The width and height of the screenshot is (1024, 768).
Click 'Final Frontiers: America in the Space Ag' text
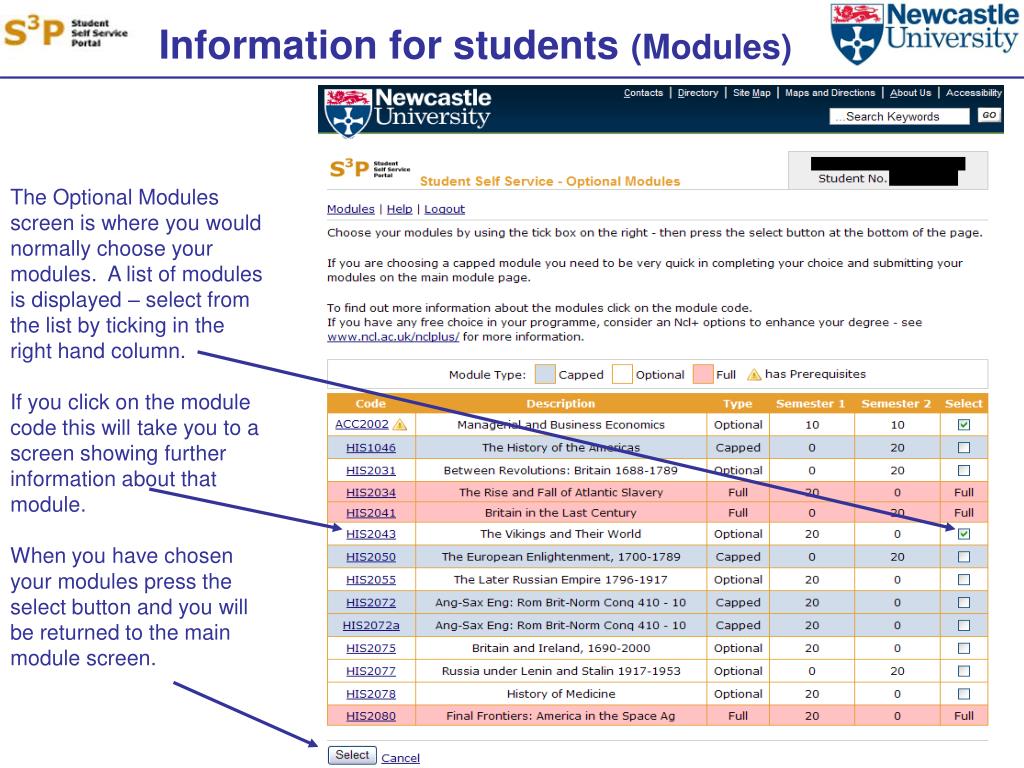560,716
